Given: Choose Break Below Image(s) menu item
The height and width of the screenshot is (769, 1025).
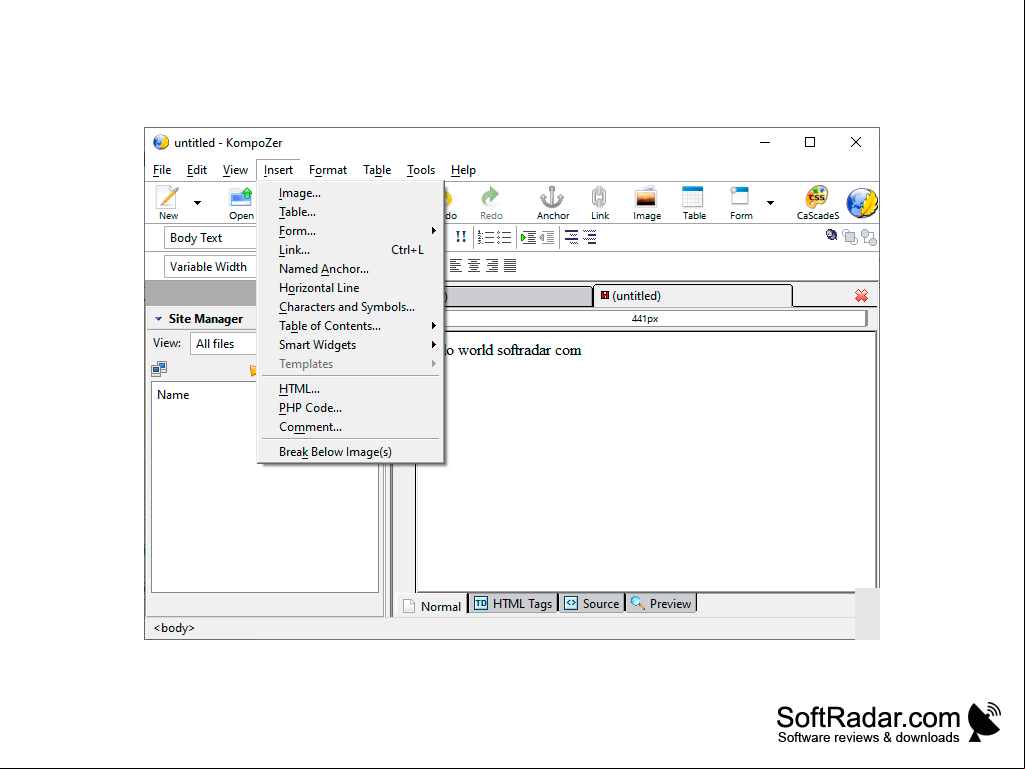Looking at the screenshot, I should pyautogui.click(x=351, y=452).
